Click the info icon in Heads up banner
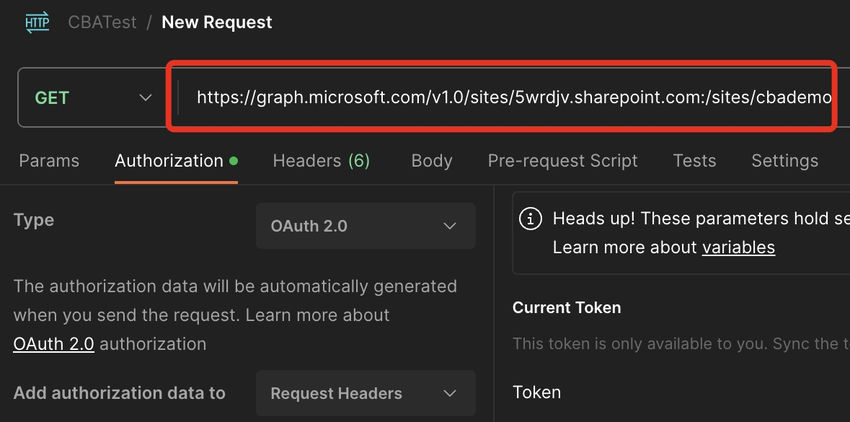Viewport: 850px width, 422px height. tap(533, 218)
